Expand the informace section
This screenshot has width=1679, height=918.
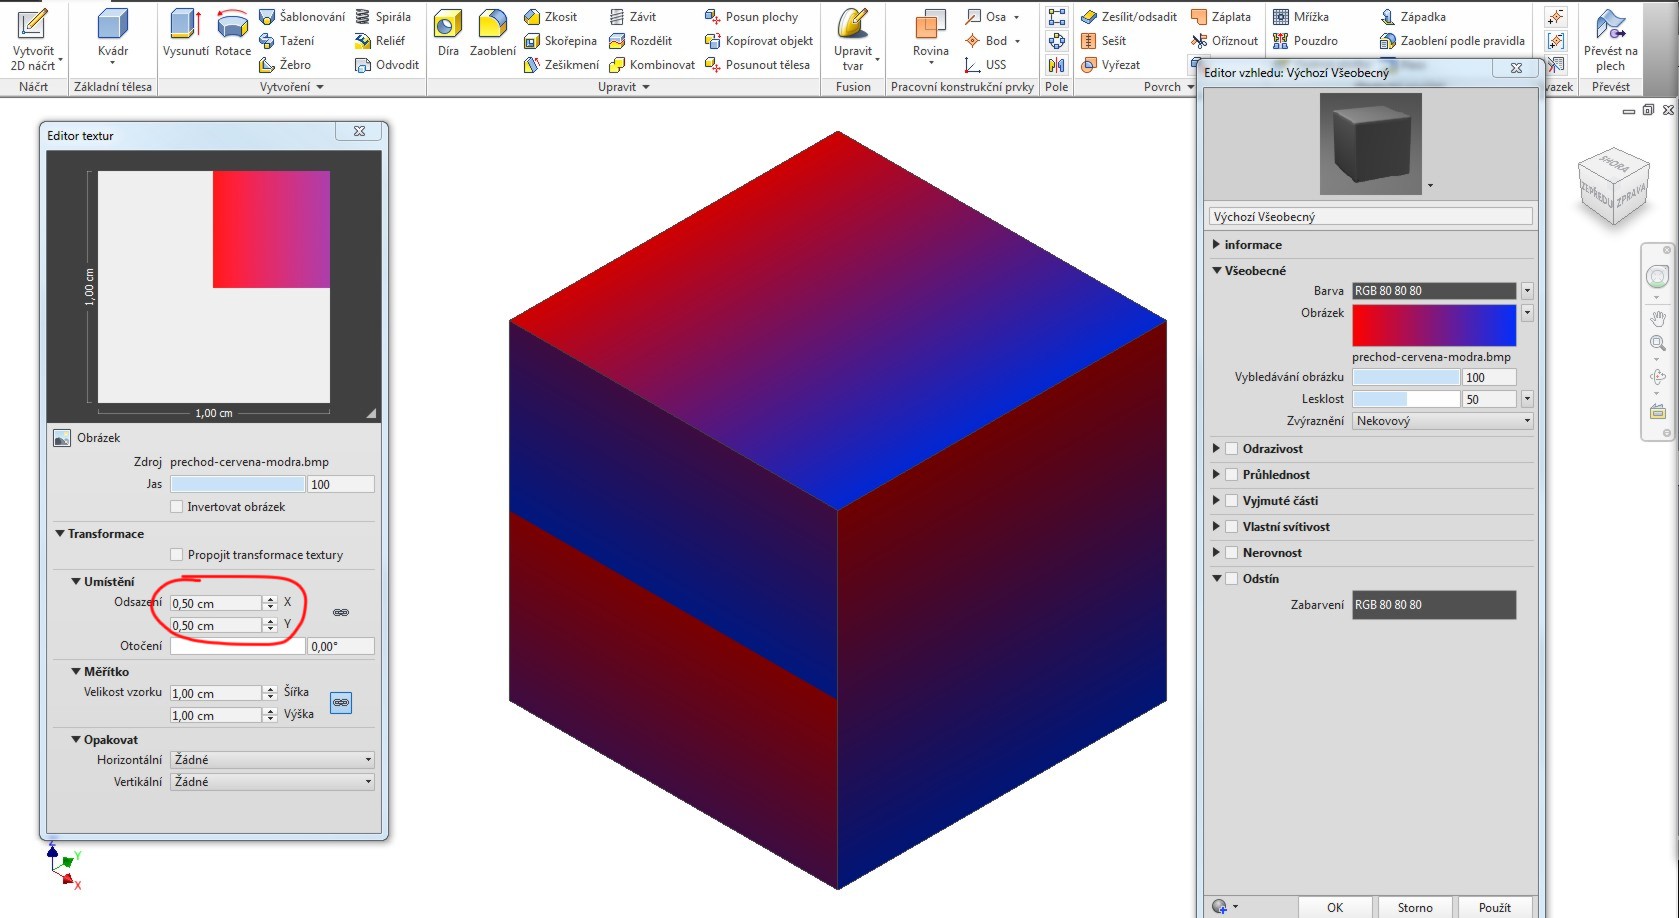(1216, 245)
